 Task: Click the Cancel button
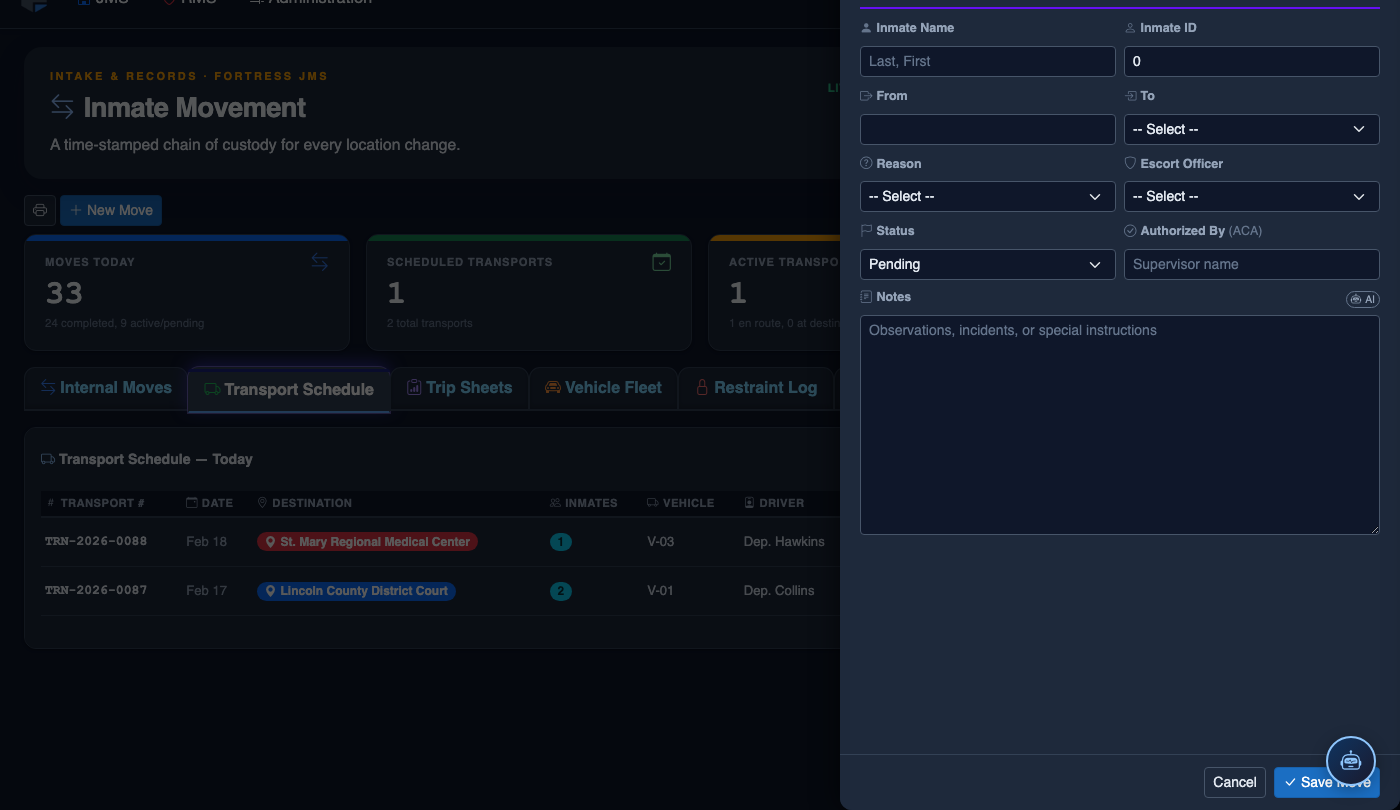point(1235,782)
